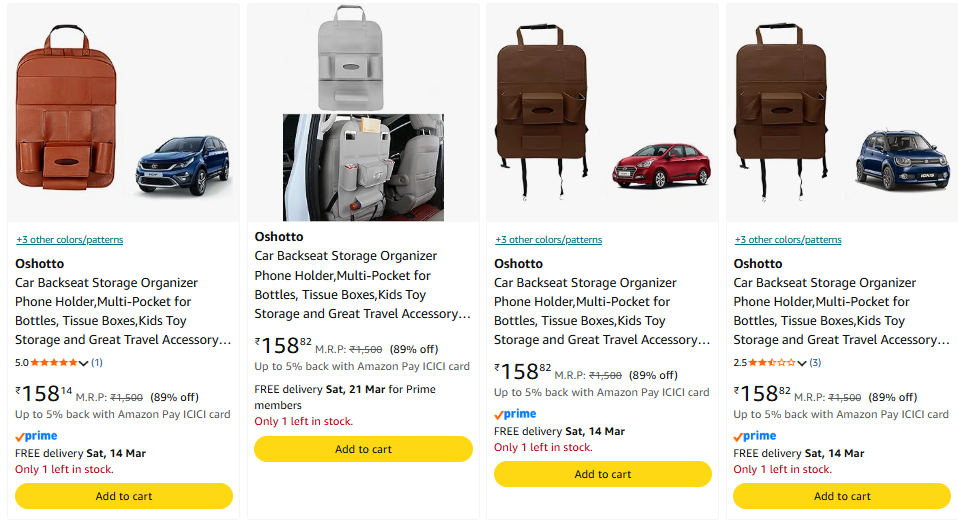Open "+3 other colors/patterns" on first product
Screen dimensions: 958x522
[70, 240]
